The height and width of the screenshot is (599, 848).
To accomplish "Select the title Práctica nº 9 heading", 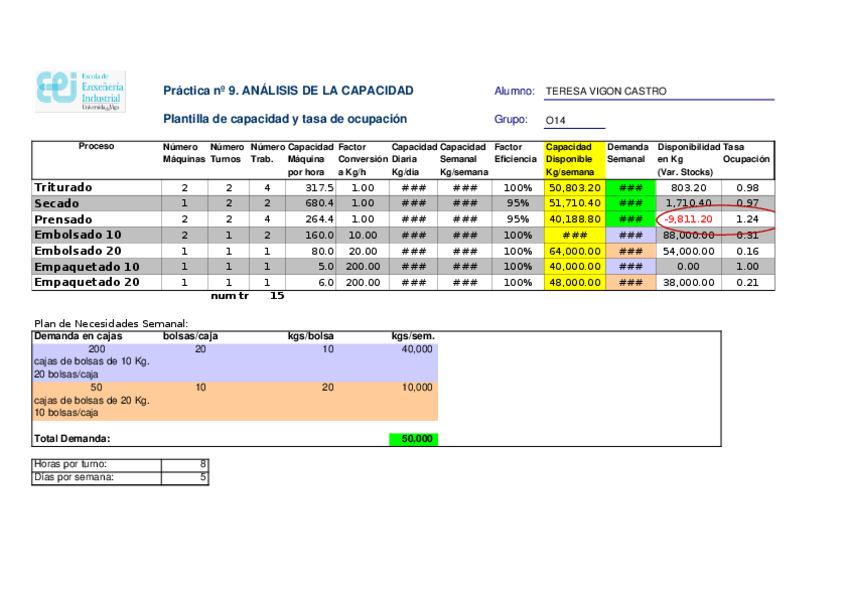I will (x=288, y=91).
